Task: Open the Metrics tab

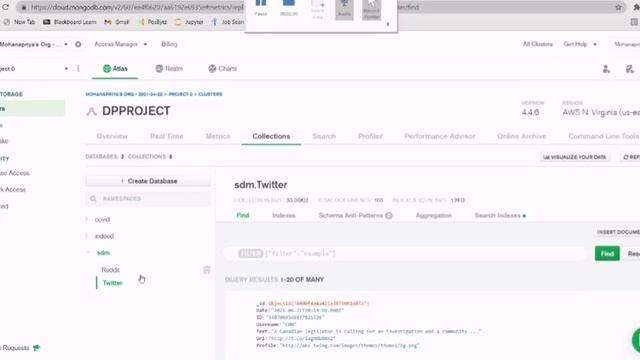Action: pos(218,136)
